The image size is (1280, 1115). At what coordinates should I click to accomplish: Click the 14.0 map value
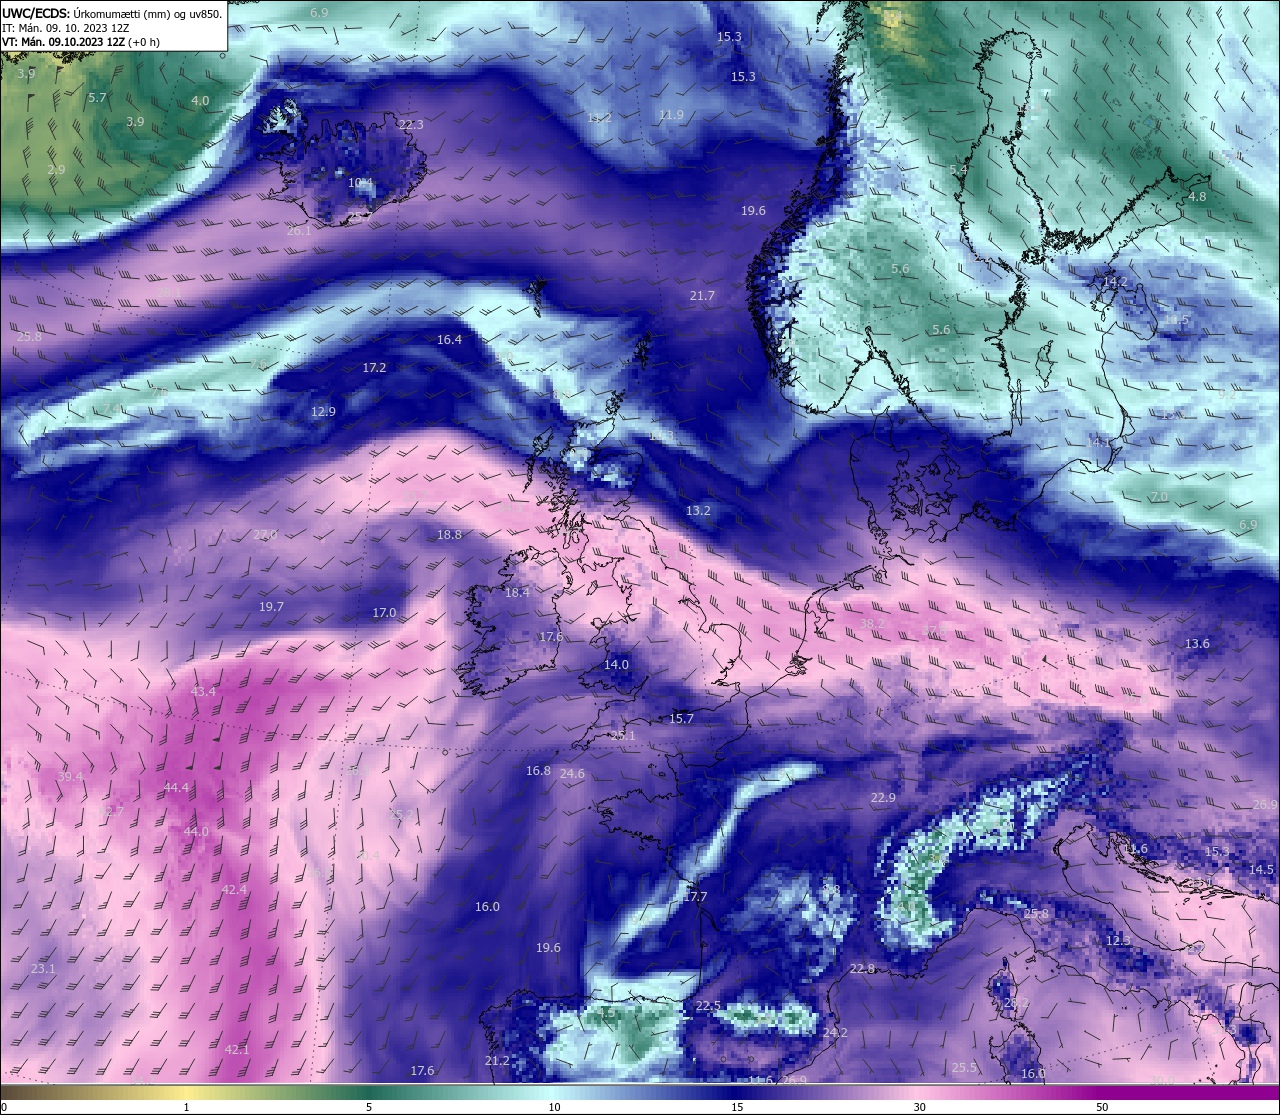[x=616, y=665]
